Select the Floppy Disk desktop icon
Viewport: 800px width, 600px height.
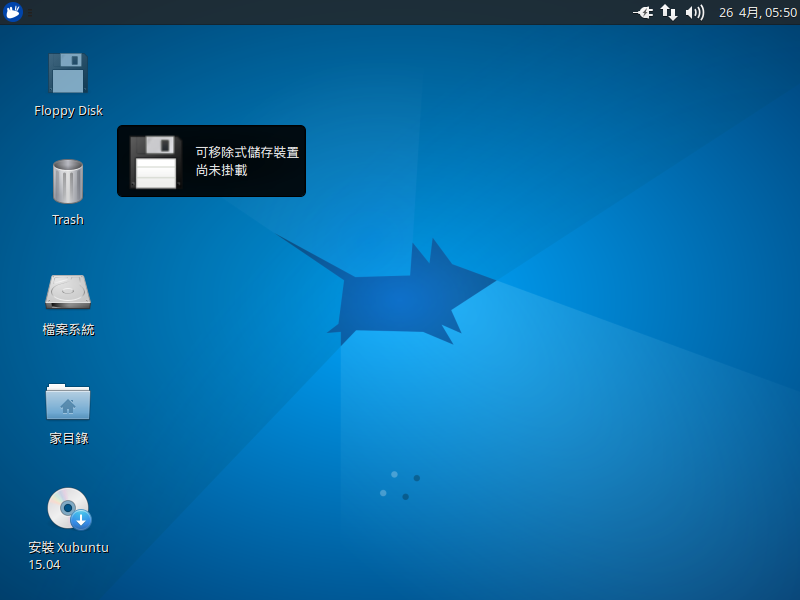pyautogui.click(x=68, y=73)
